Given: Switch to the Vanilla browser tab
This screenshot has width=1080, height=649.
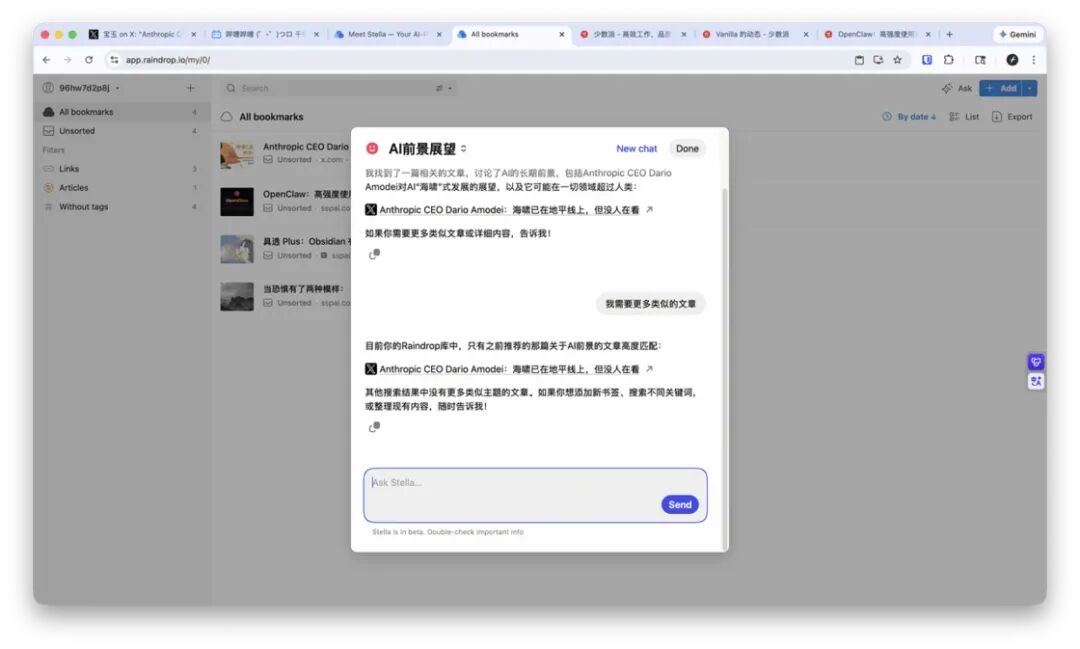Looking at the screenshot, I should (755, 34).
